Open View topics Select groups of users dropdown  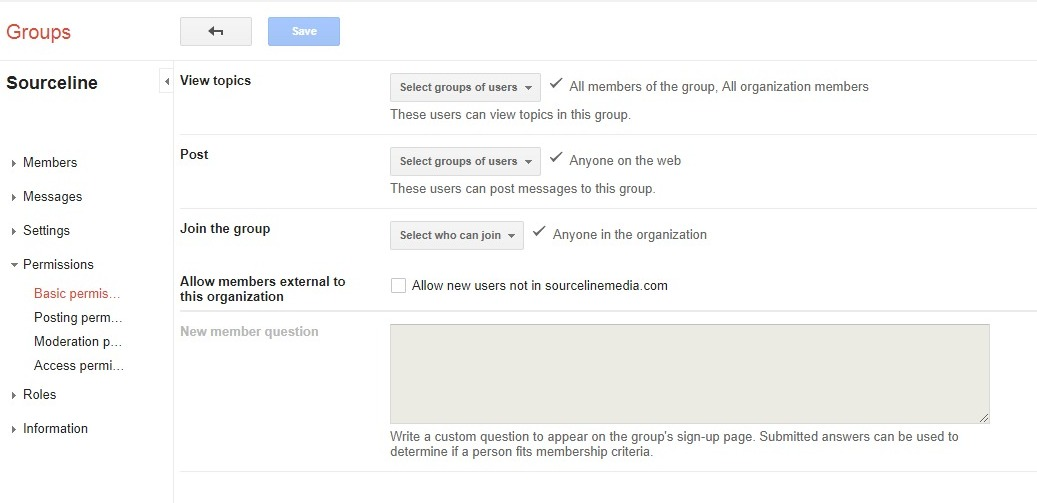pos(465,87)
